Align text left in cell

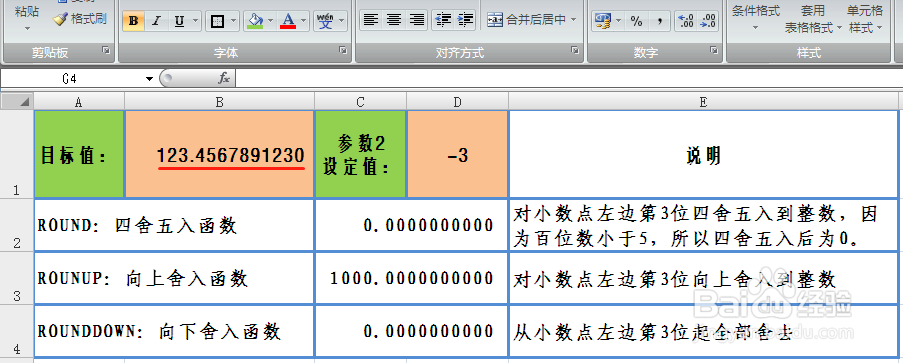371,21
